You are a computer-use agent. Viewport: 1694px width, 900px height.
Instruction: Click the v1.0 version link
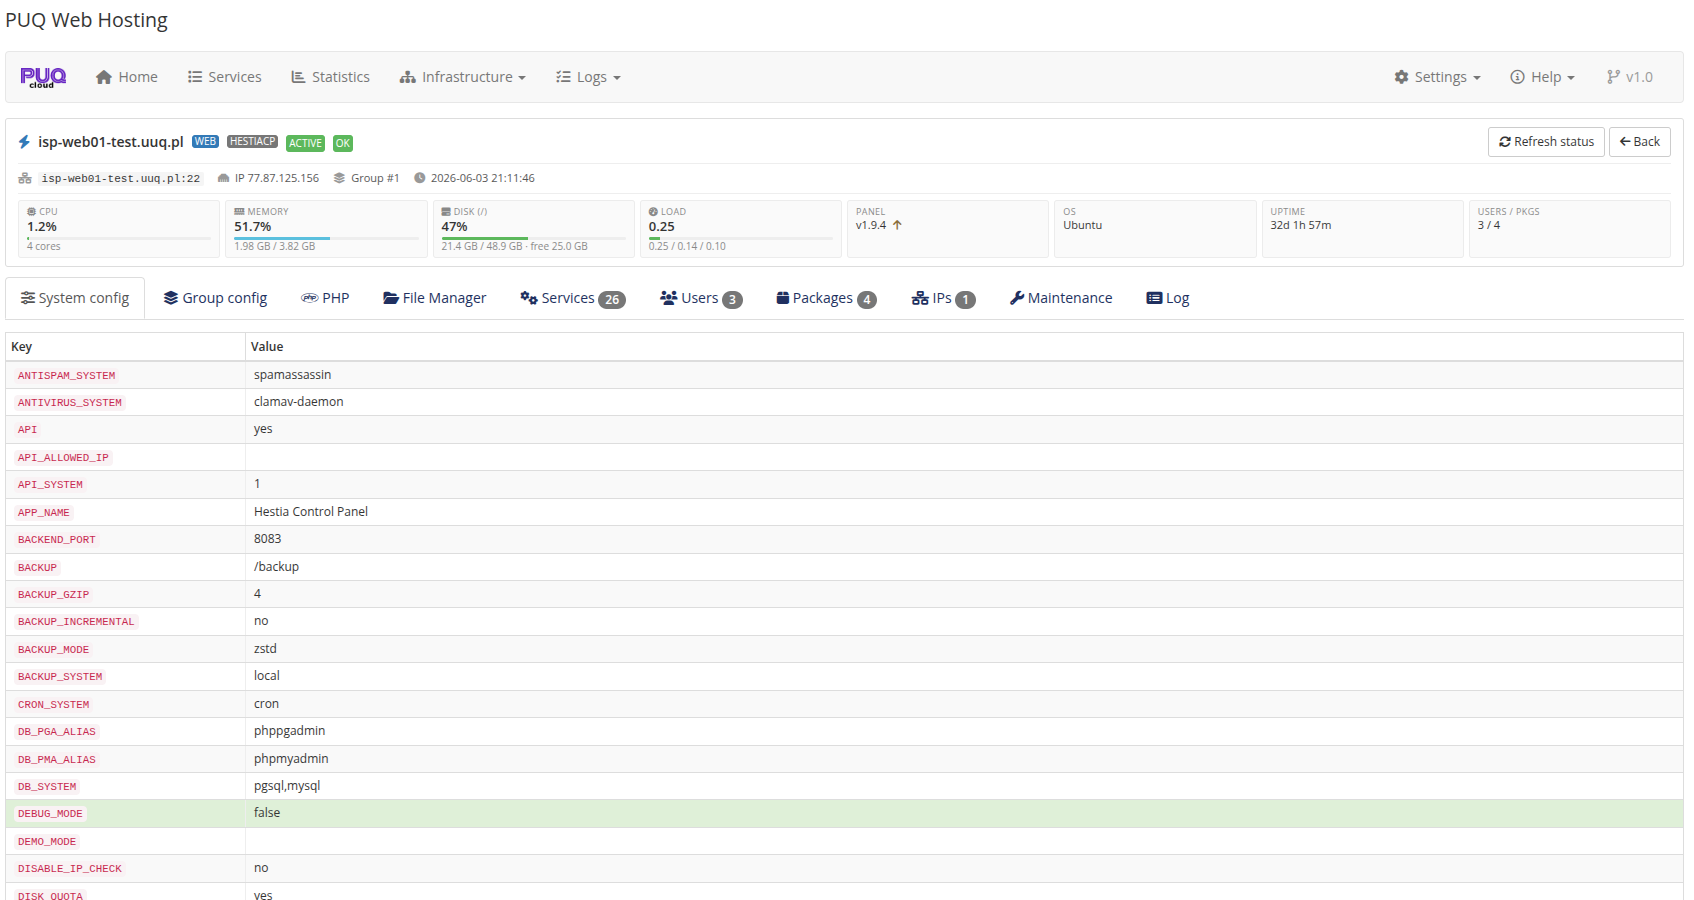pyautogui.click(x=1630, y=77)
